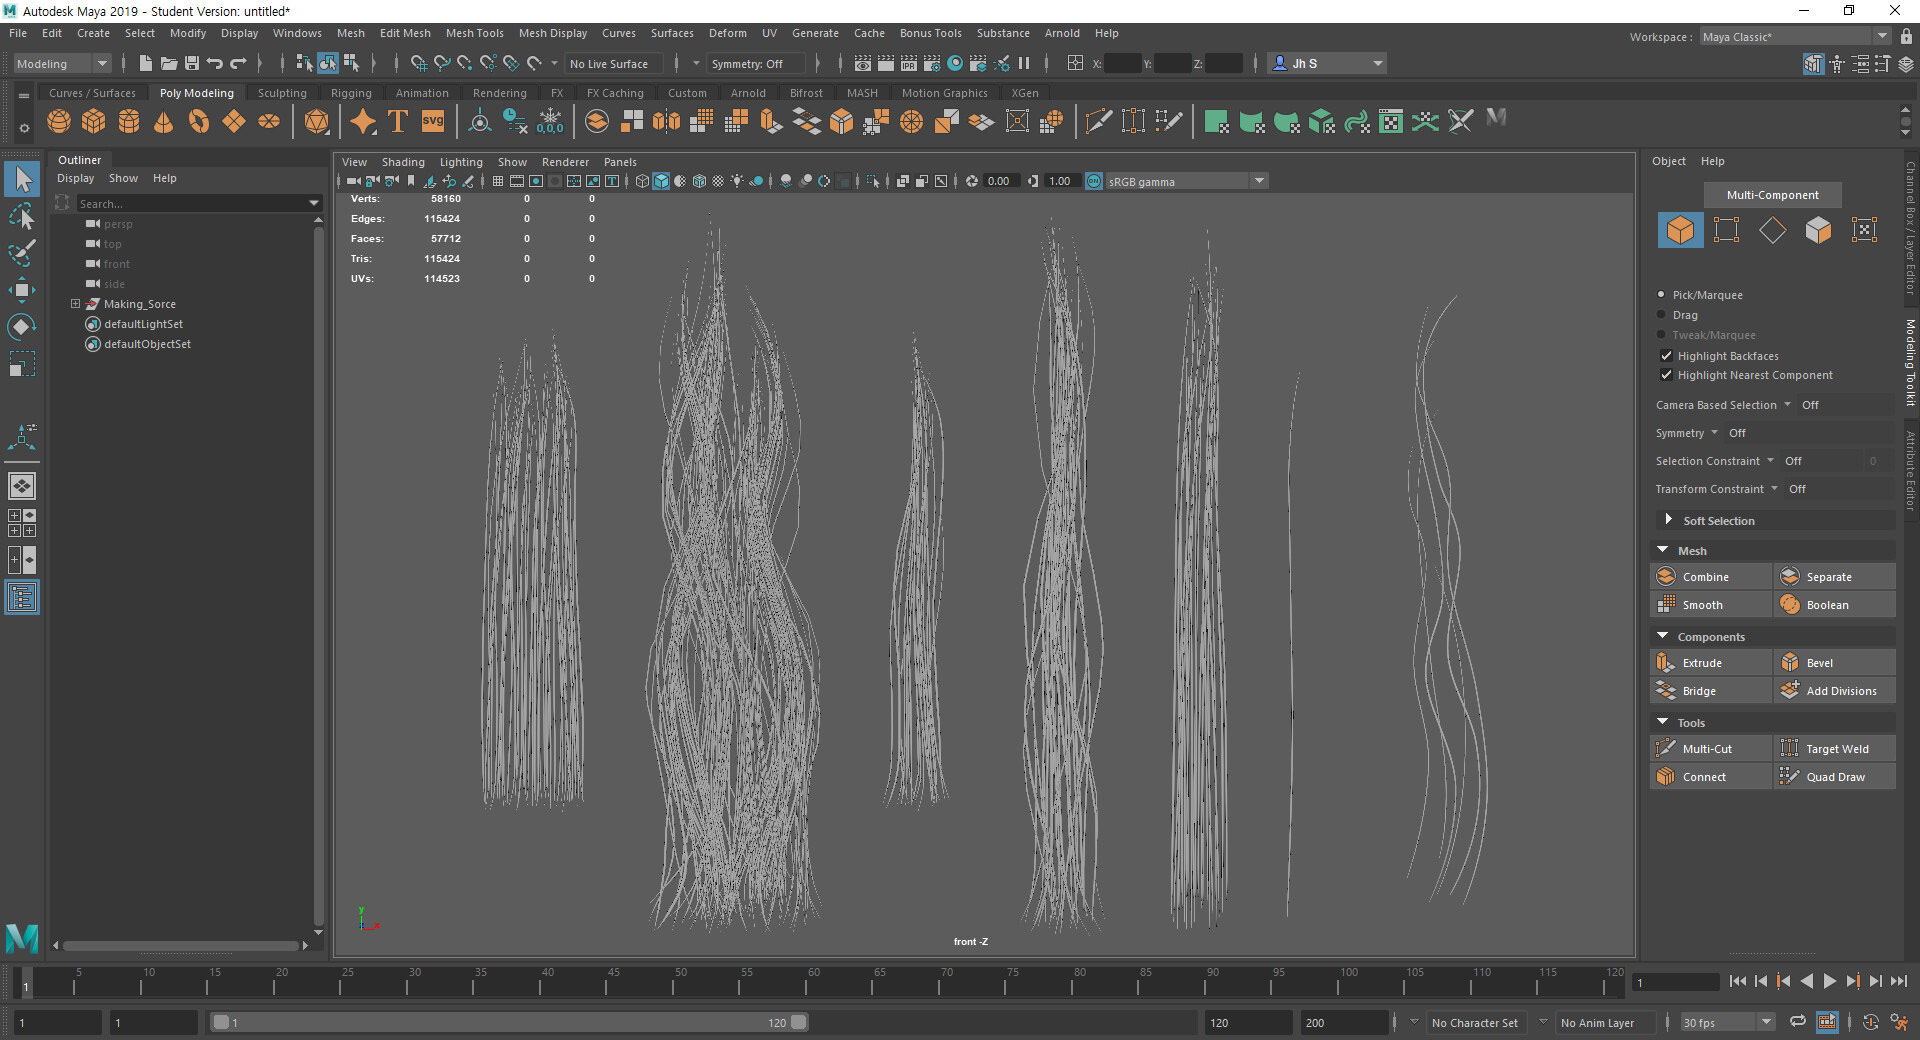The height and width of the screenshot is (1040, 1920).
Task: Click the play forwards button
Action: (x=1829, y=982)
